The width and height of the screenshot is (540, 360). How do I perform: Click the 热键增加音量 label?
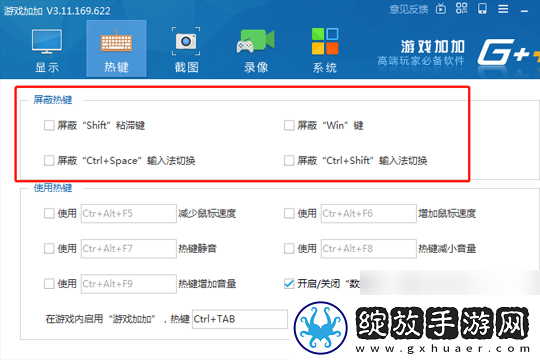pos(207,284)
